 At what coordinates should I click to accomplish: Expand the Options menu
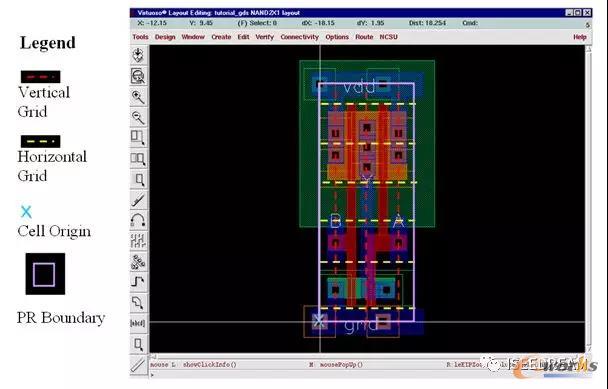pos(337,37)
